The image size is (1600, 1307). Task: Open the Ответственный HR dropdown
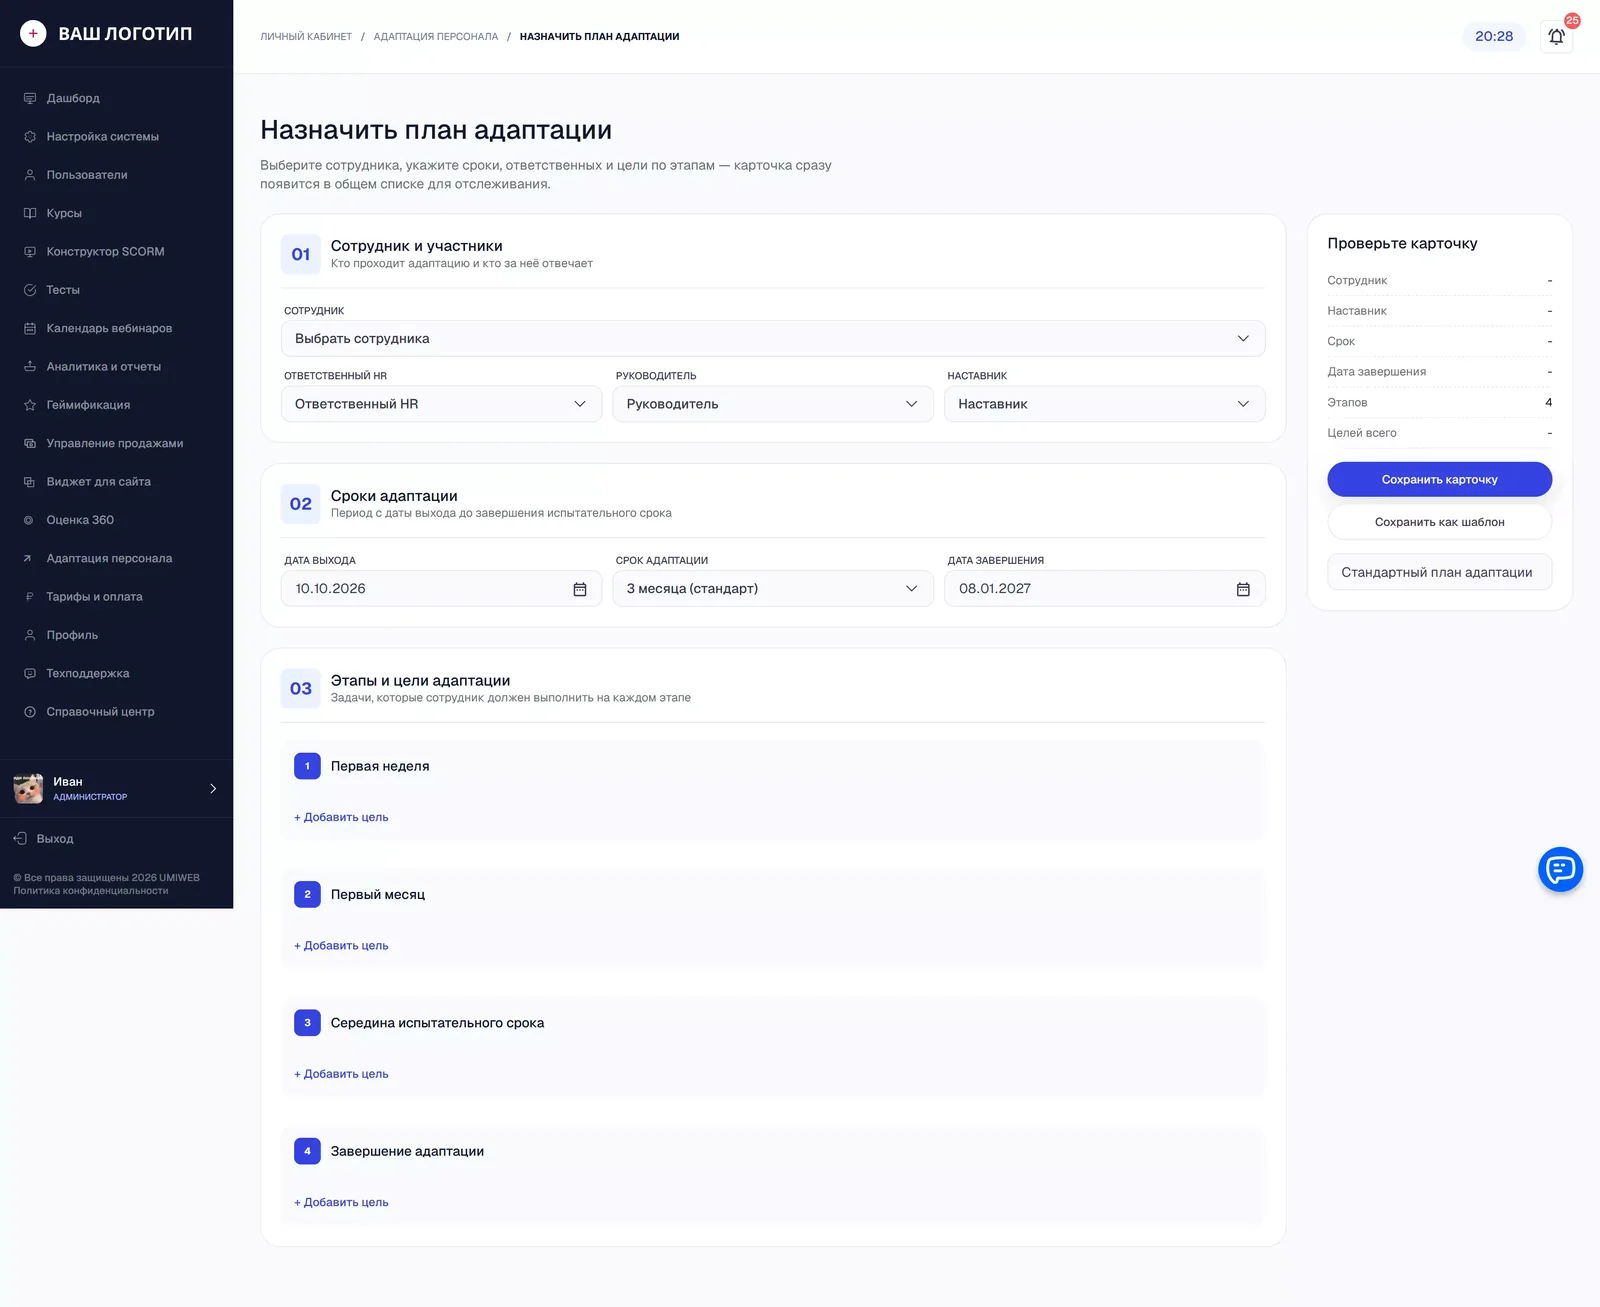[x=441, y=404]
